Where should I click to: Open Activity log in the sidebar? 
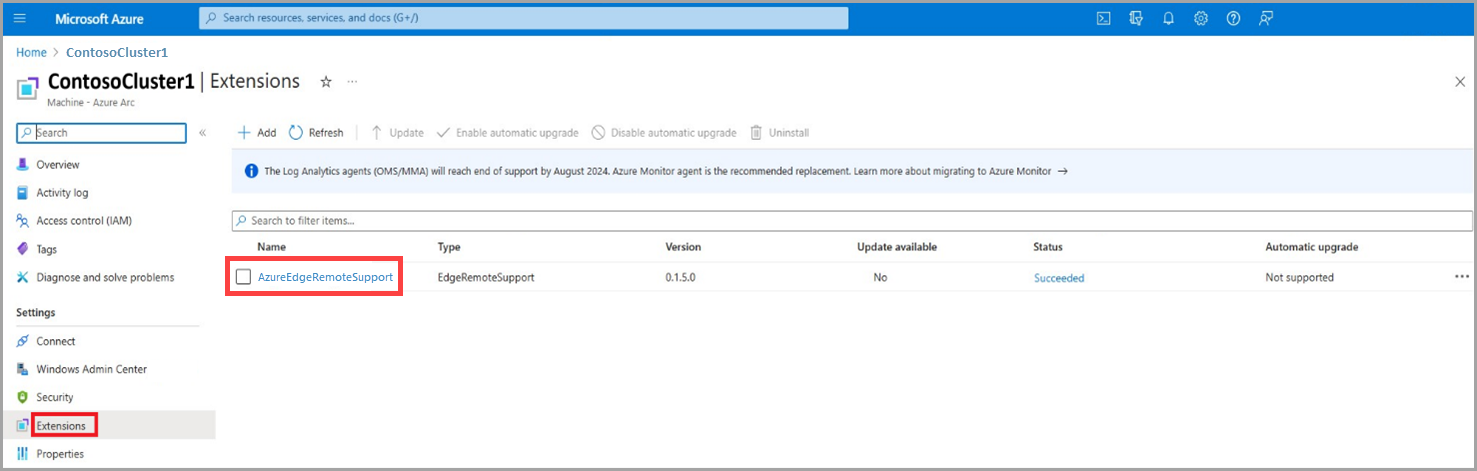(62, 193)
